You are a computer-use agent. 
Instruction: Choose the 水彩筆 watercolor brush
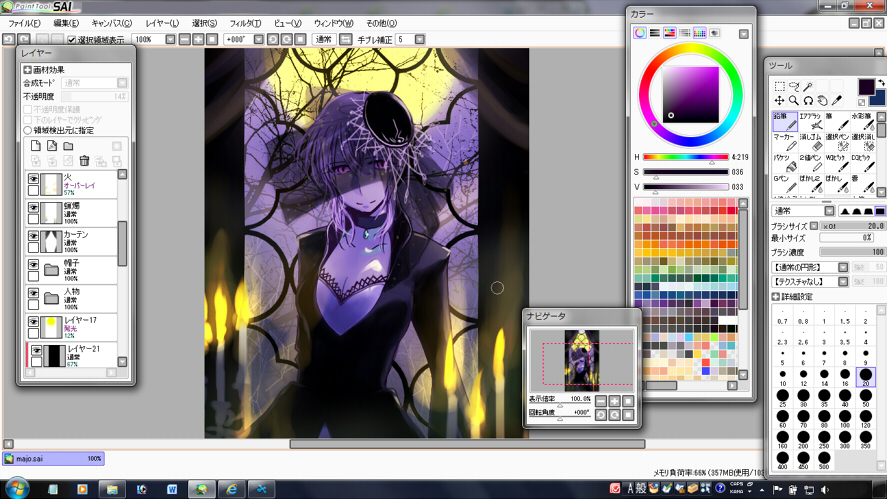(x=862, y=121)
